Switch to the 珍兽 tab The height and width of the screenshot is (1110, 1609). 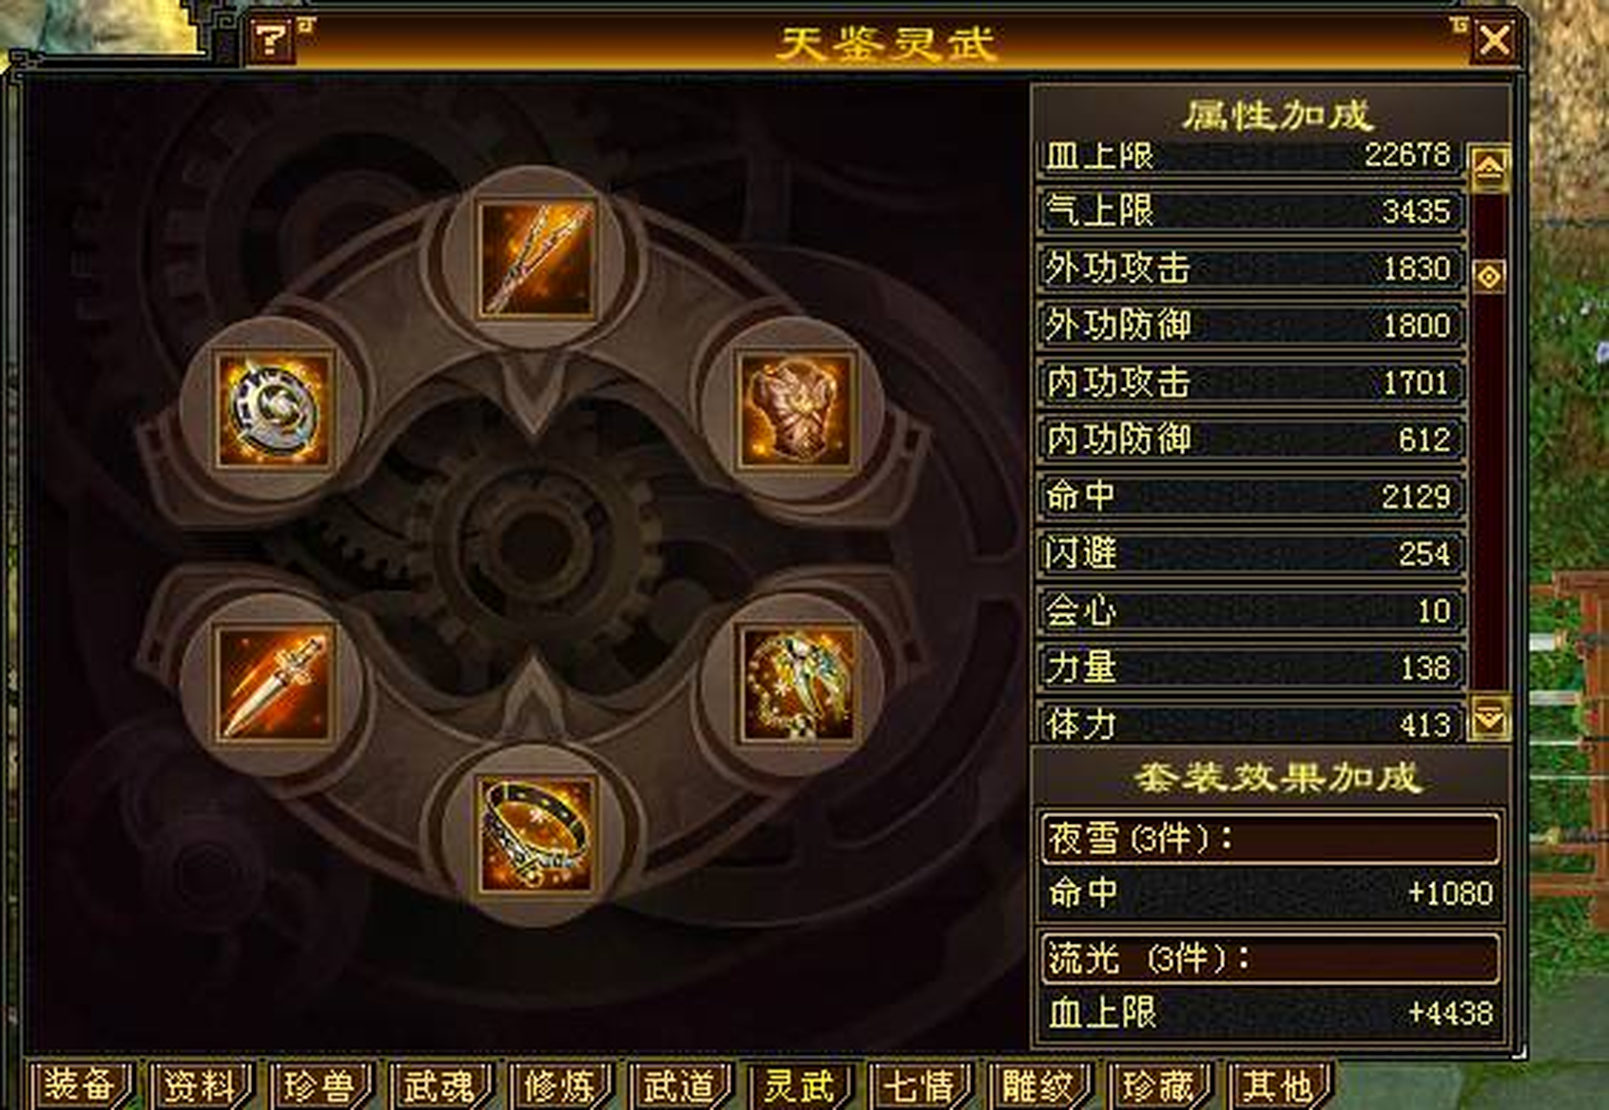(x=319, y=1086)
